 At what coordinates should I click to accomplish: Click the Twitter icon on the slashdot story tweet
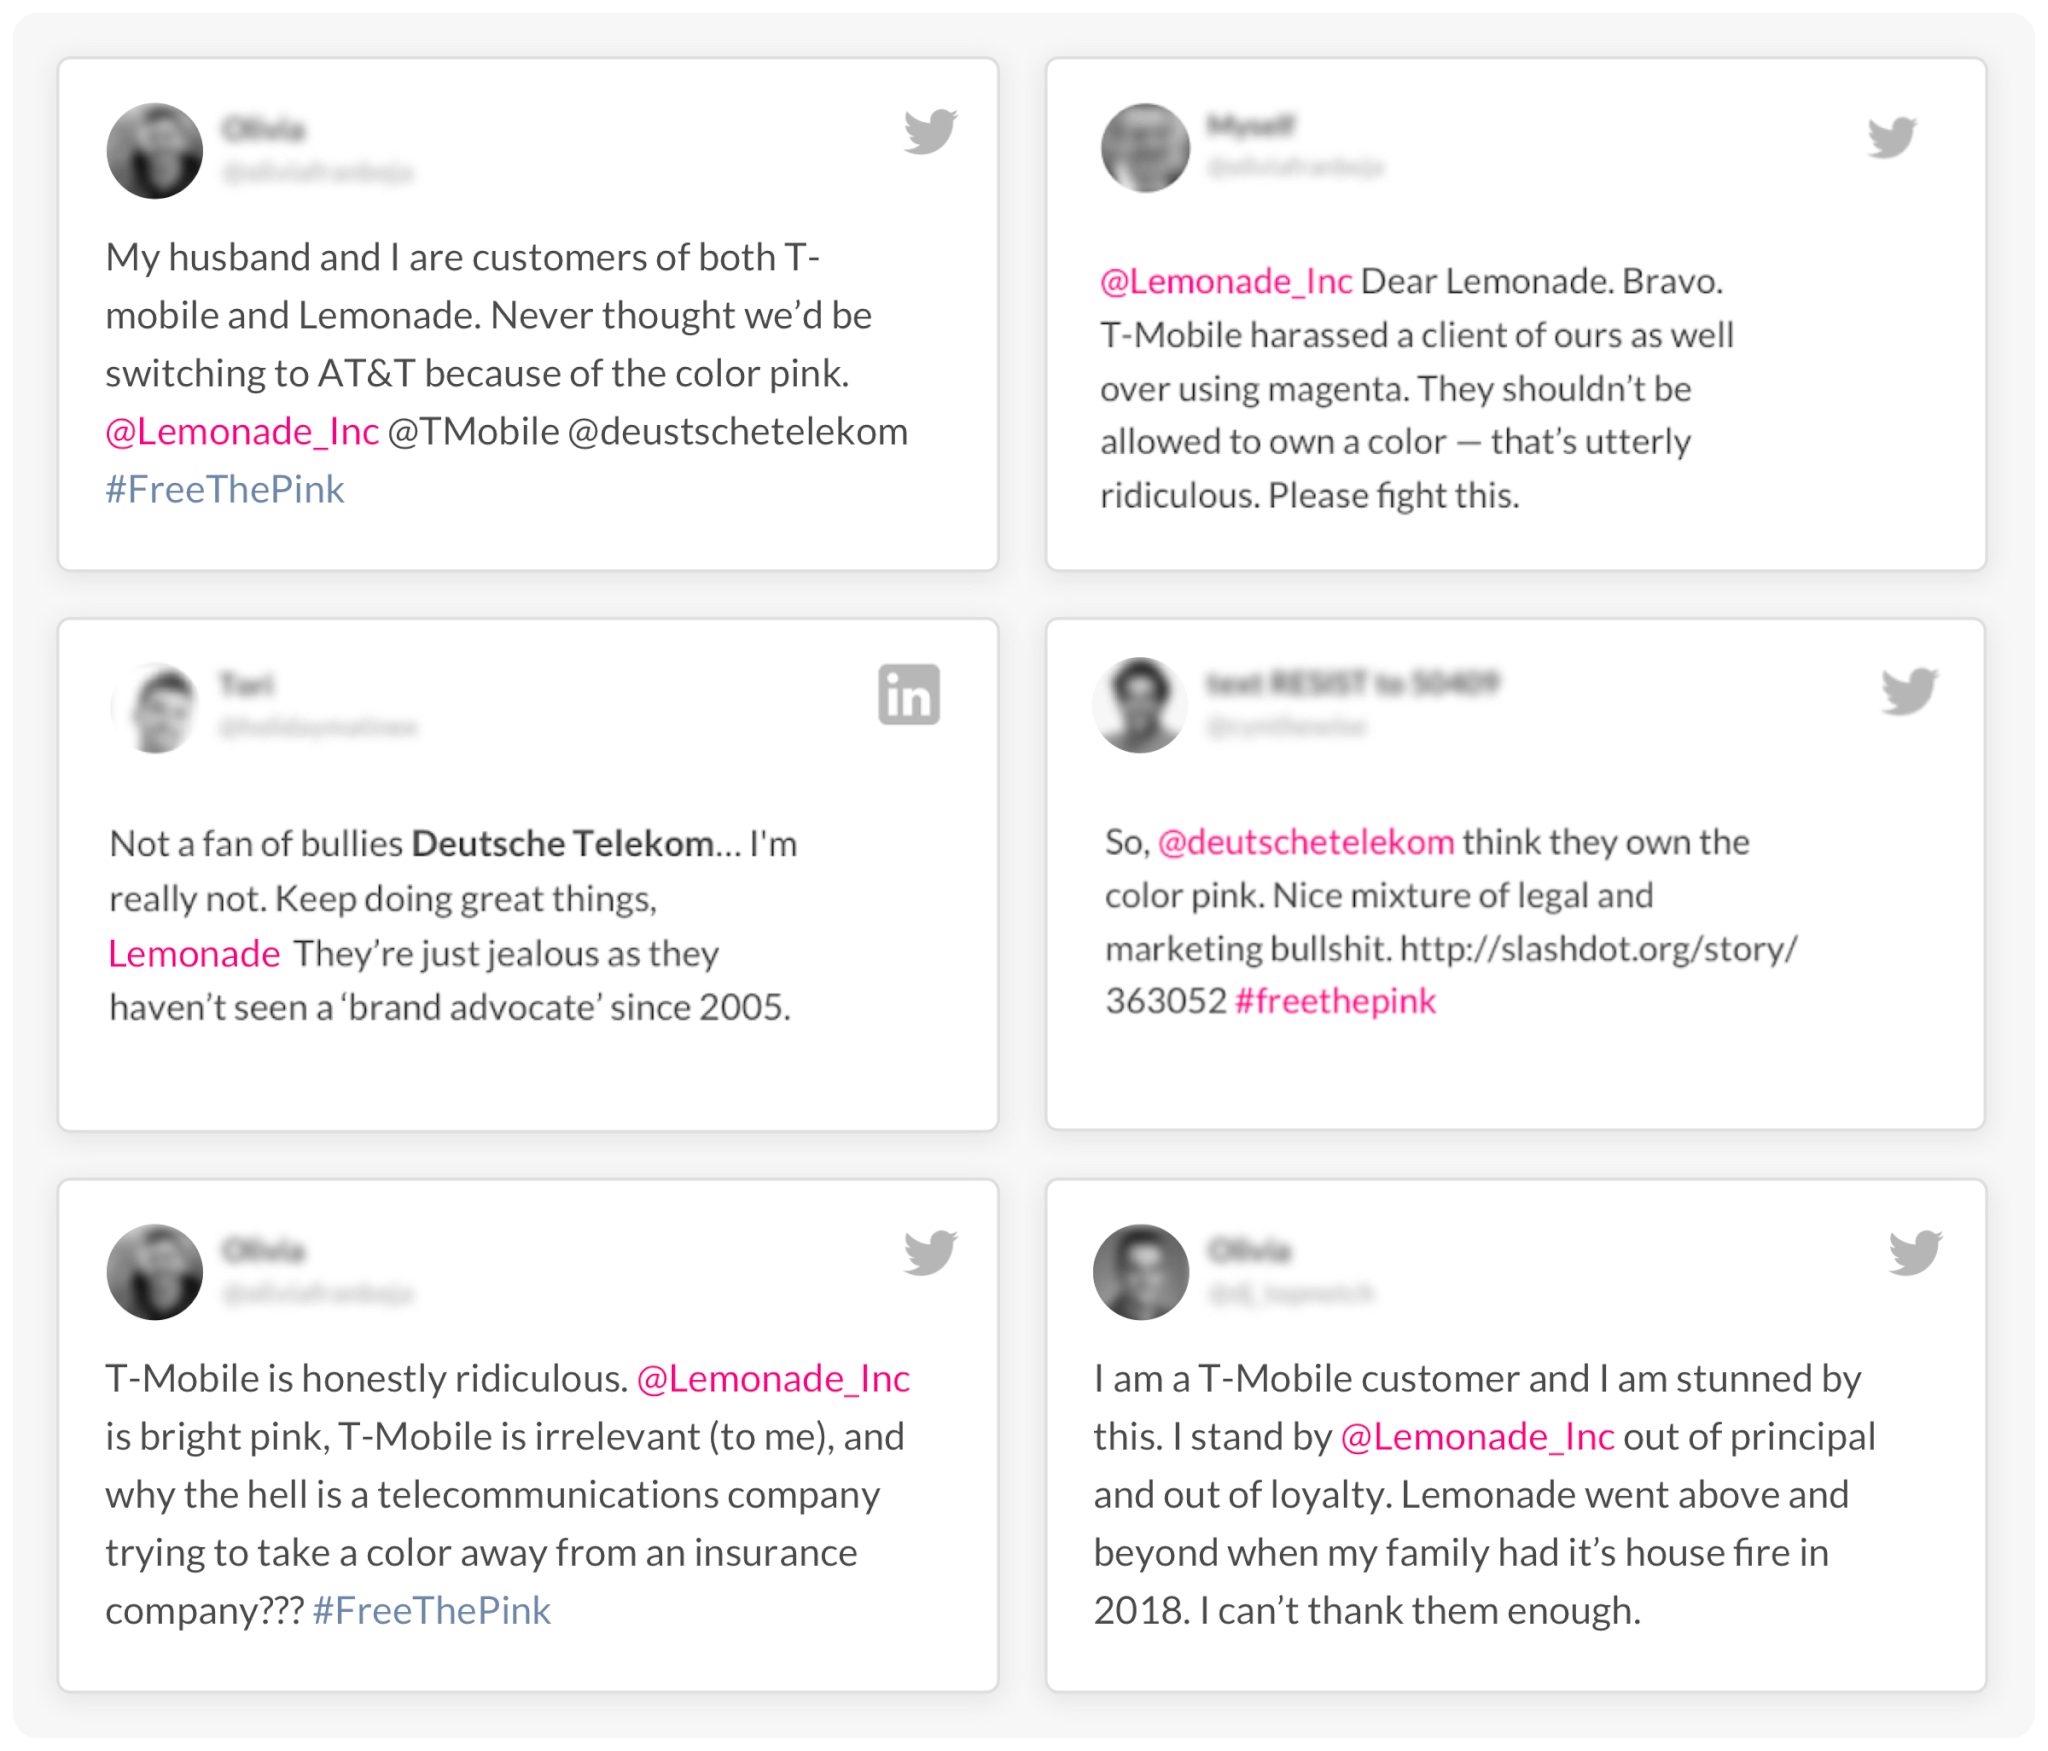coord(1909,691)
